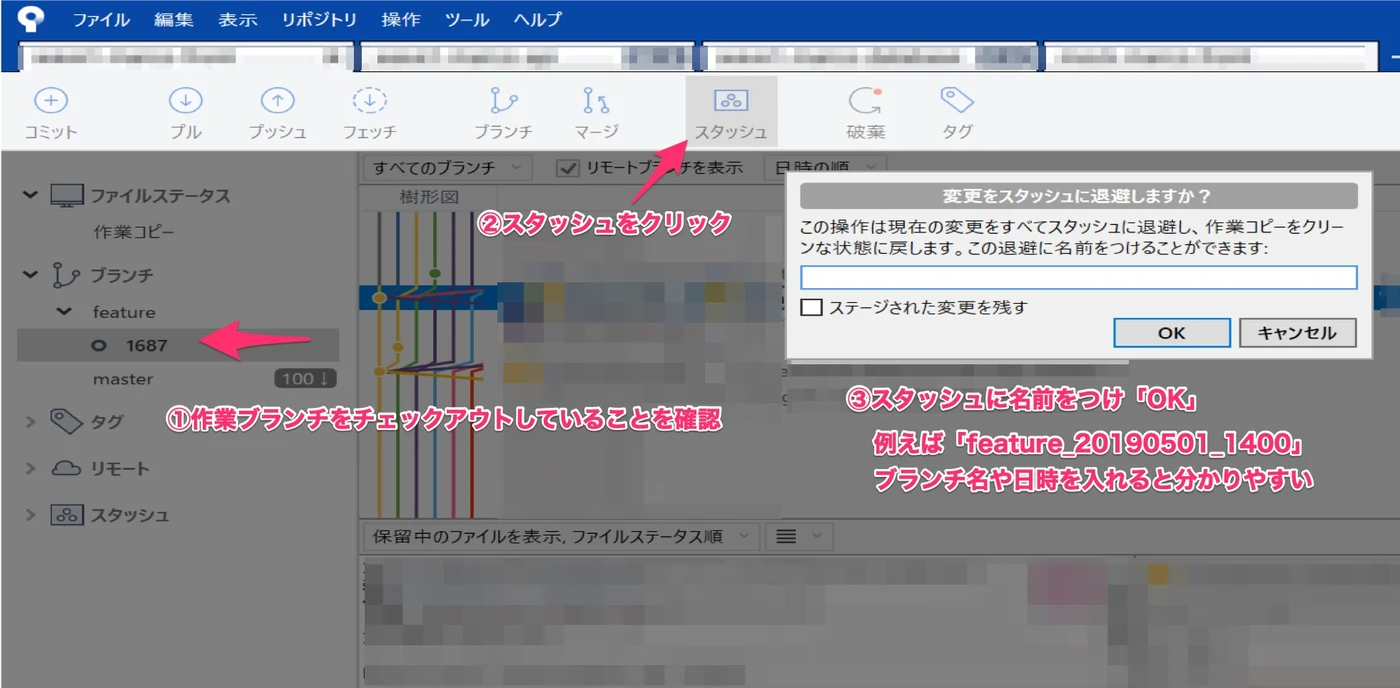The height and width of the screenshot is (688, 1400).
Task: Click the Tag (タグ) toolbar icon
Action: (x=957, y=100)
